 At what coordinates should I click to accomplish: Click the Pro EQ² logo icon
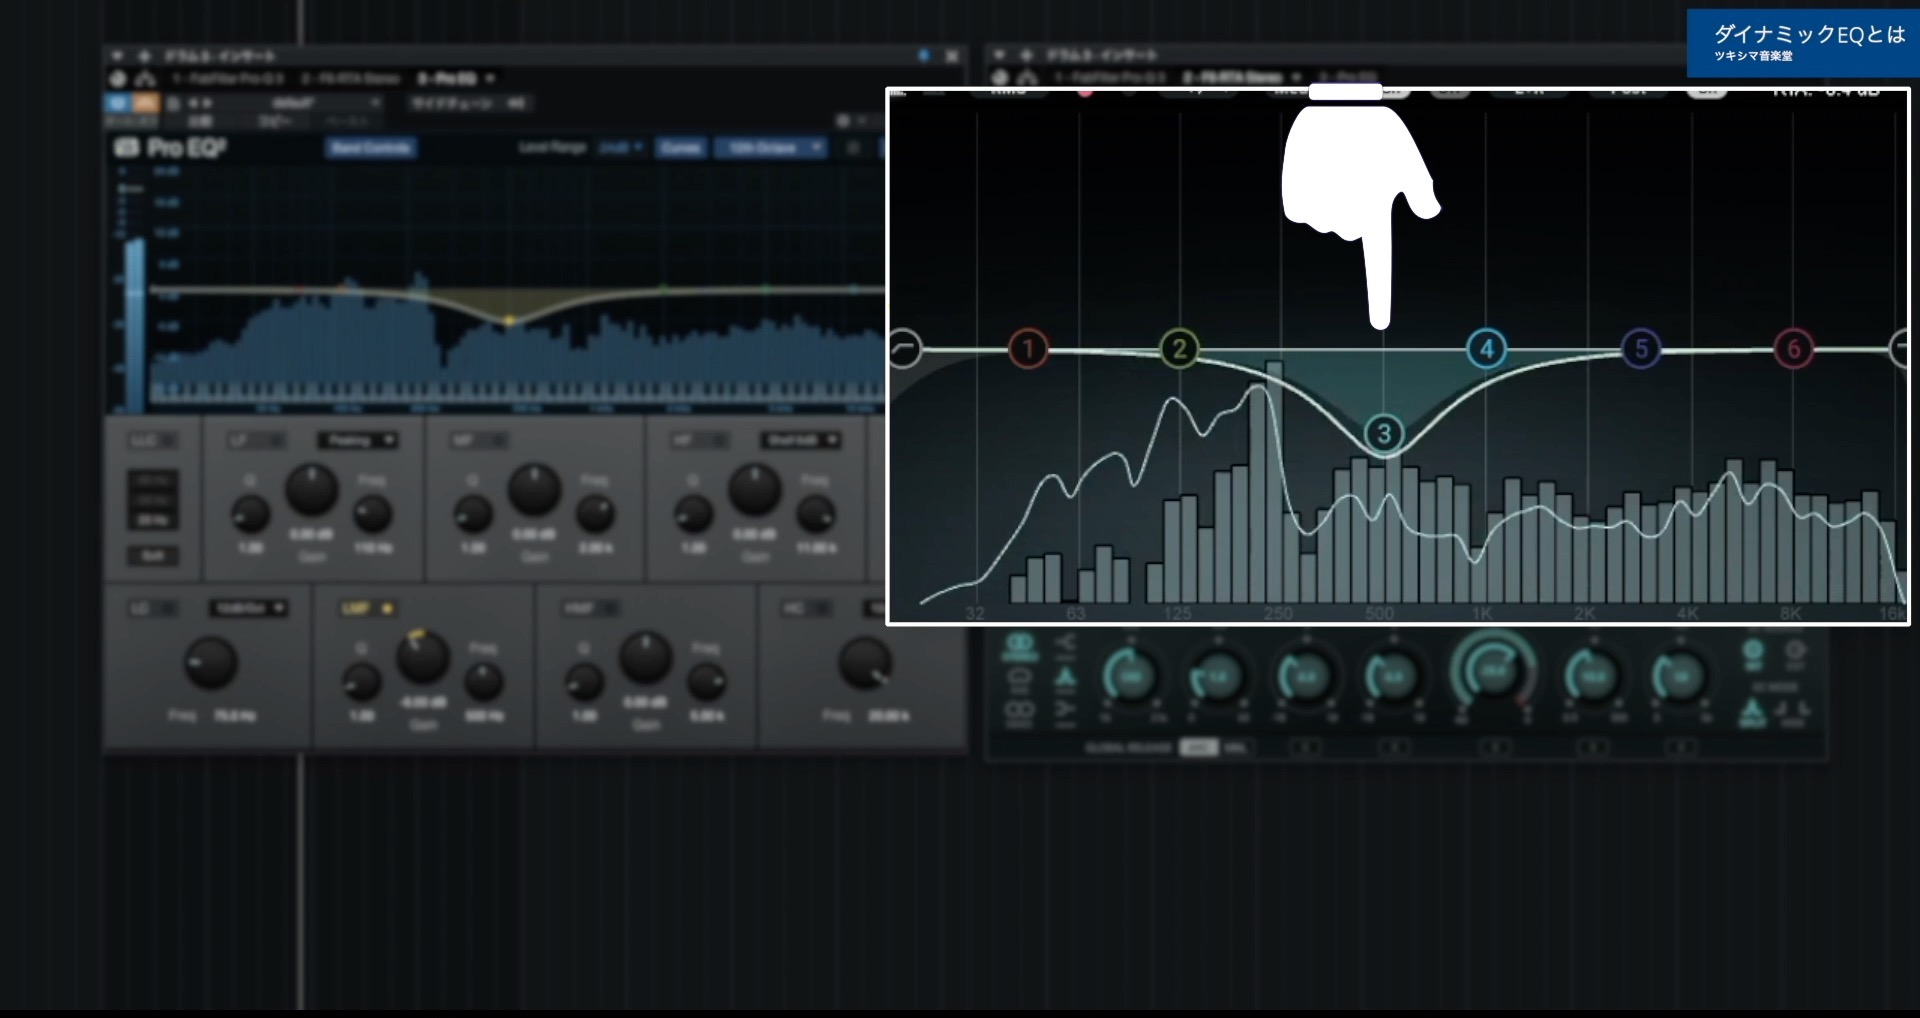[125, 146]
